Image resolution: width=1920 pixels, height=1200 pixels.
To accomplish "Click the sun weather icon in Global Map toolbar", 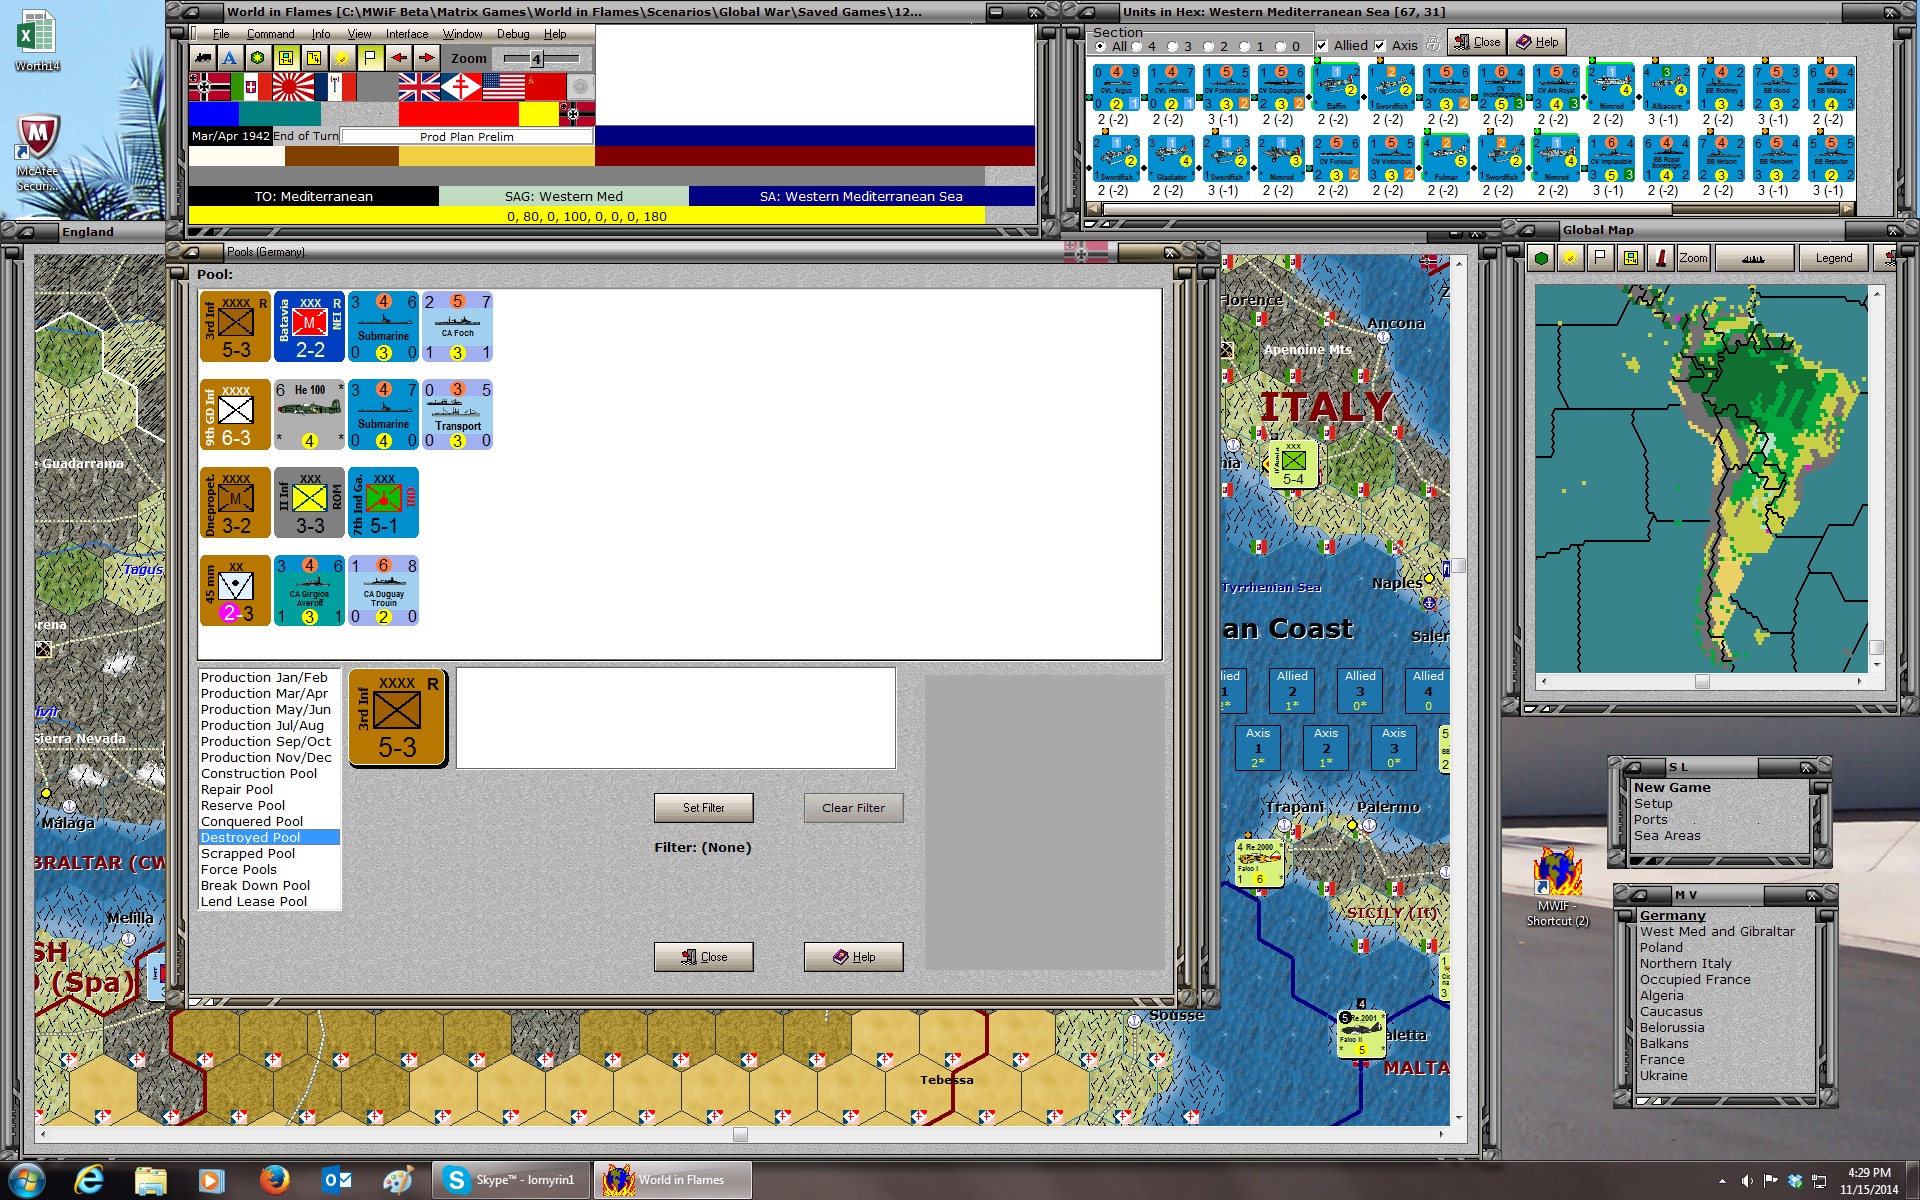I will [x=1570, y=258].
